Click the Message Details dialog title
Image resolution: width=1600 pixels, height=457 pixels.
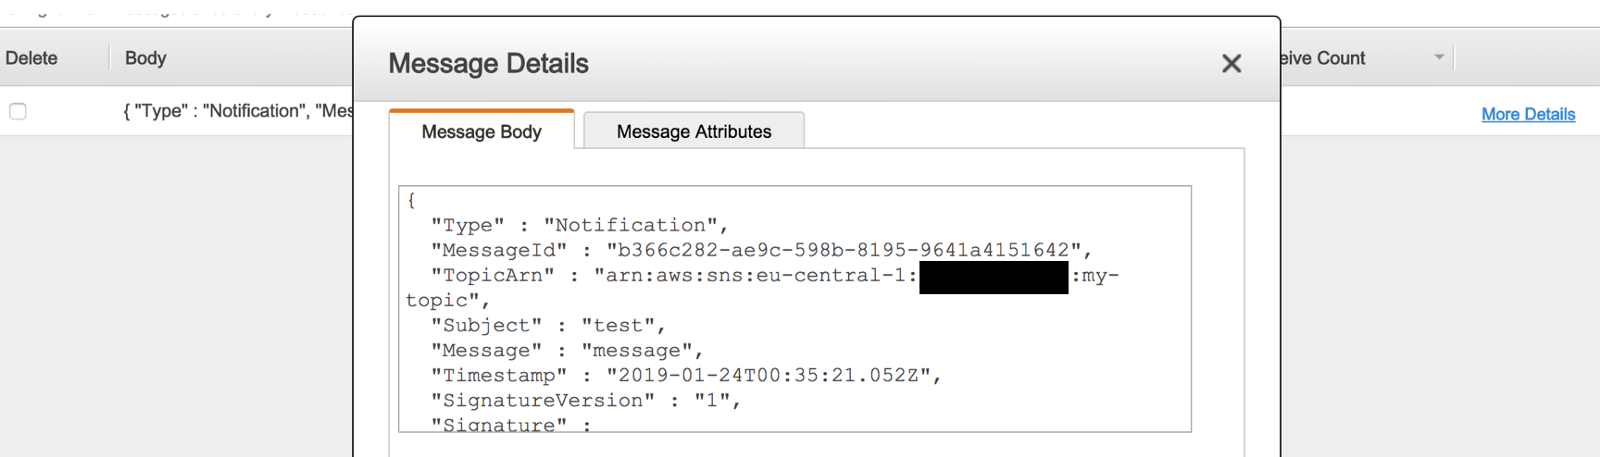pos(488,64)
